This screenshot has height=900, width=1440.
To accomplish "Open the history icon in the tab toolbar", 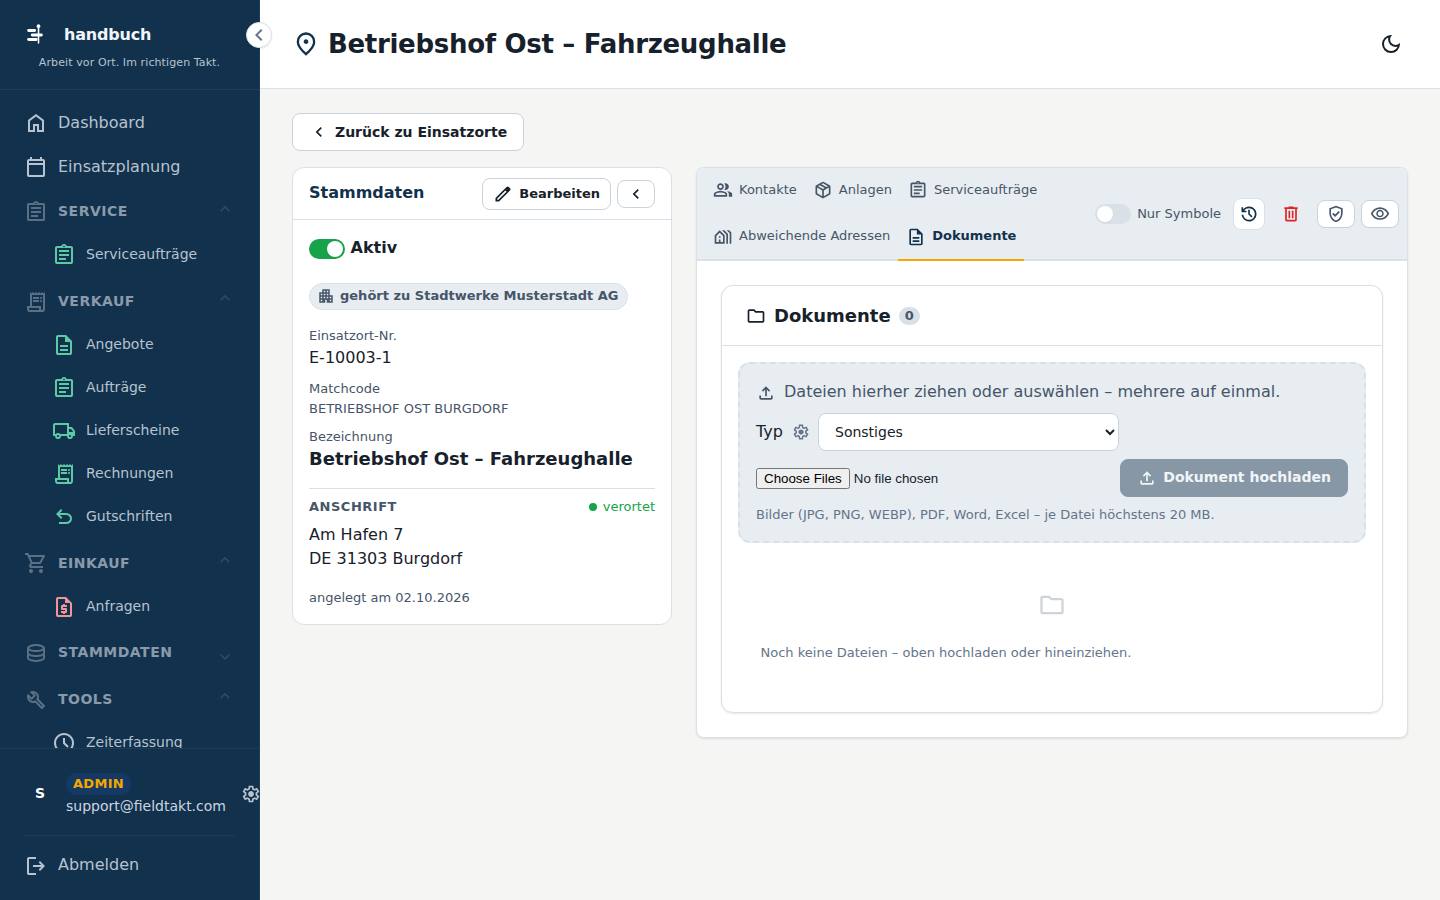I will click(1249, 214).
